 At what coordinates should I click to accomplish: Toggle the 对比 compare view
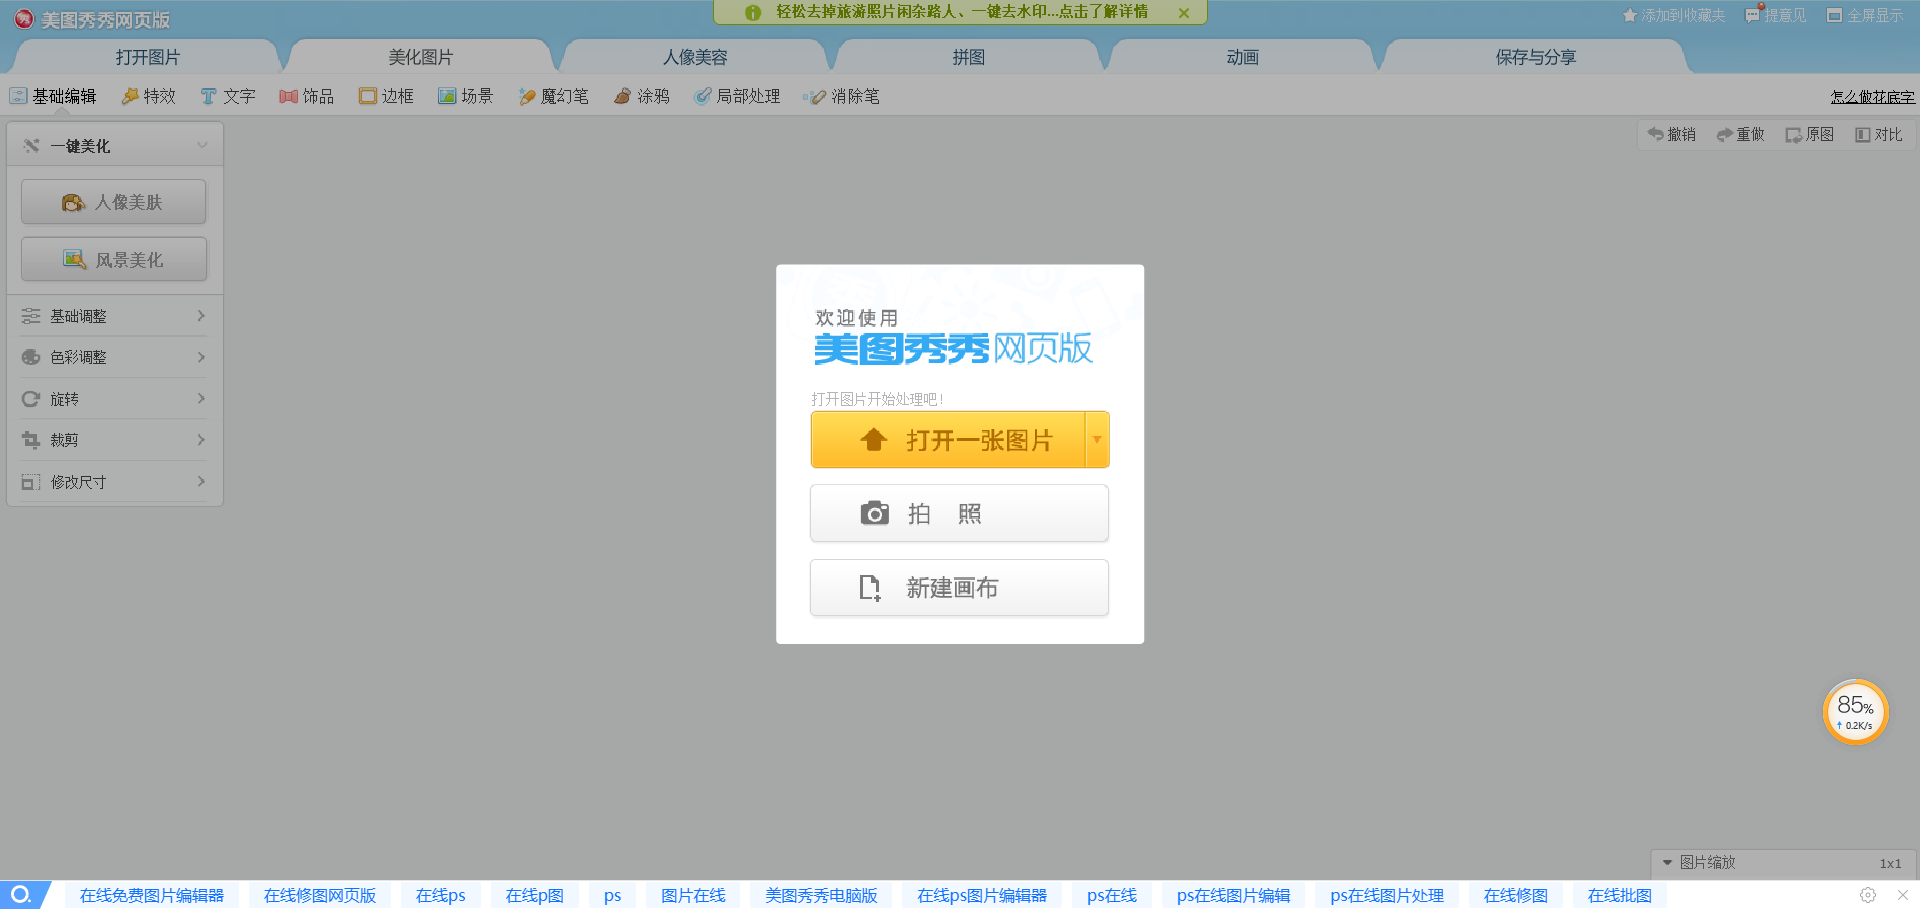(1878, 134)
